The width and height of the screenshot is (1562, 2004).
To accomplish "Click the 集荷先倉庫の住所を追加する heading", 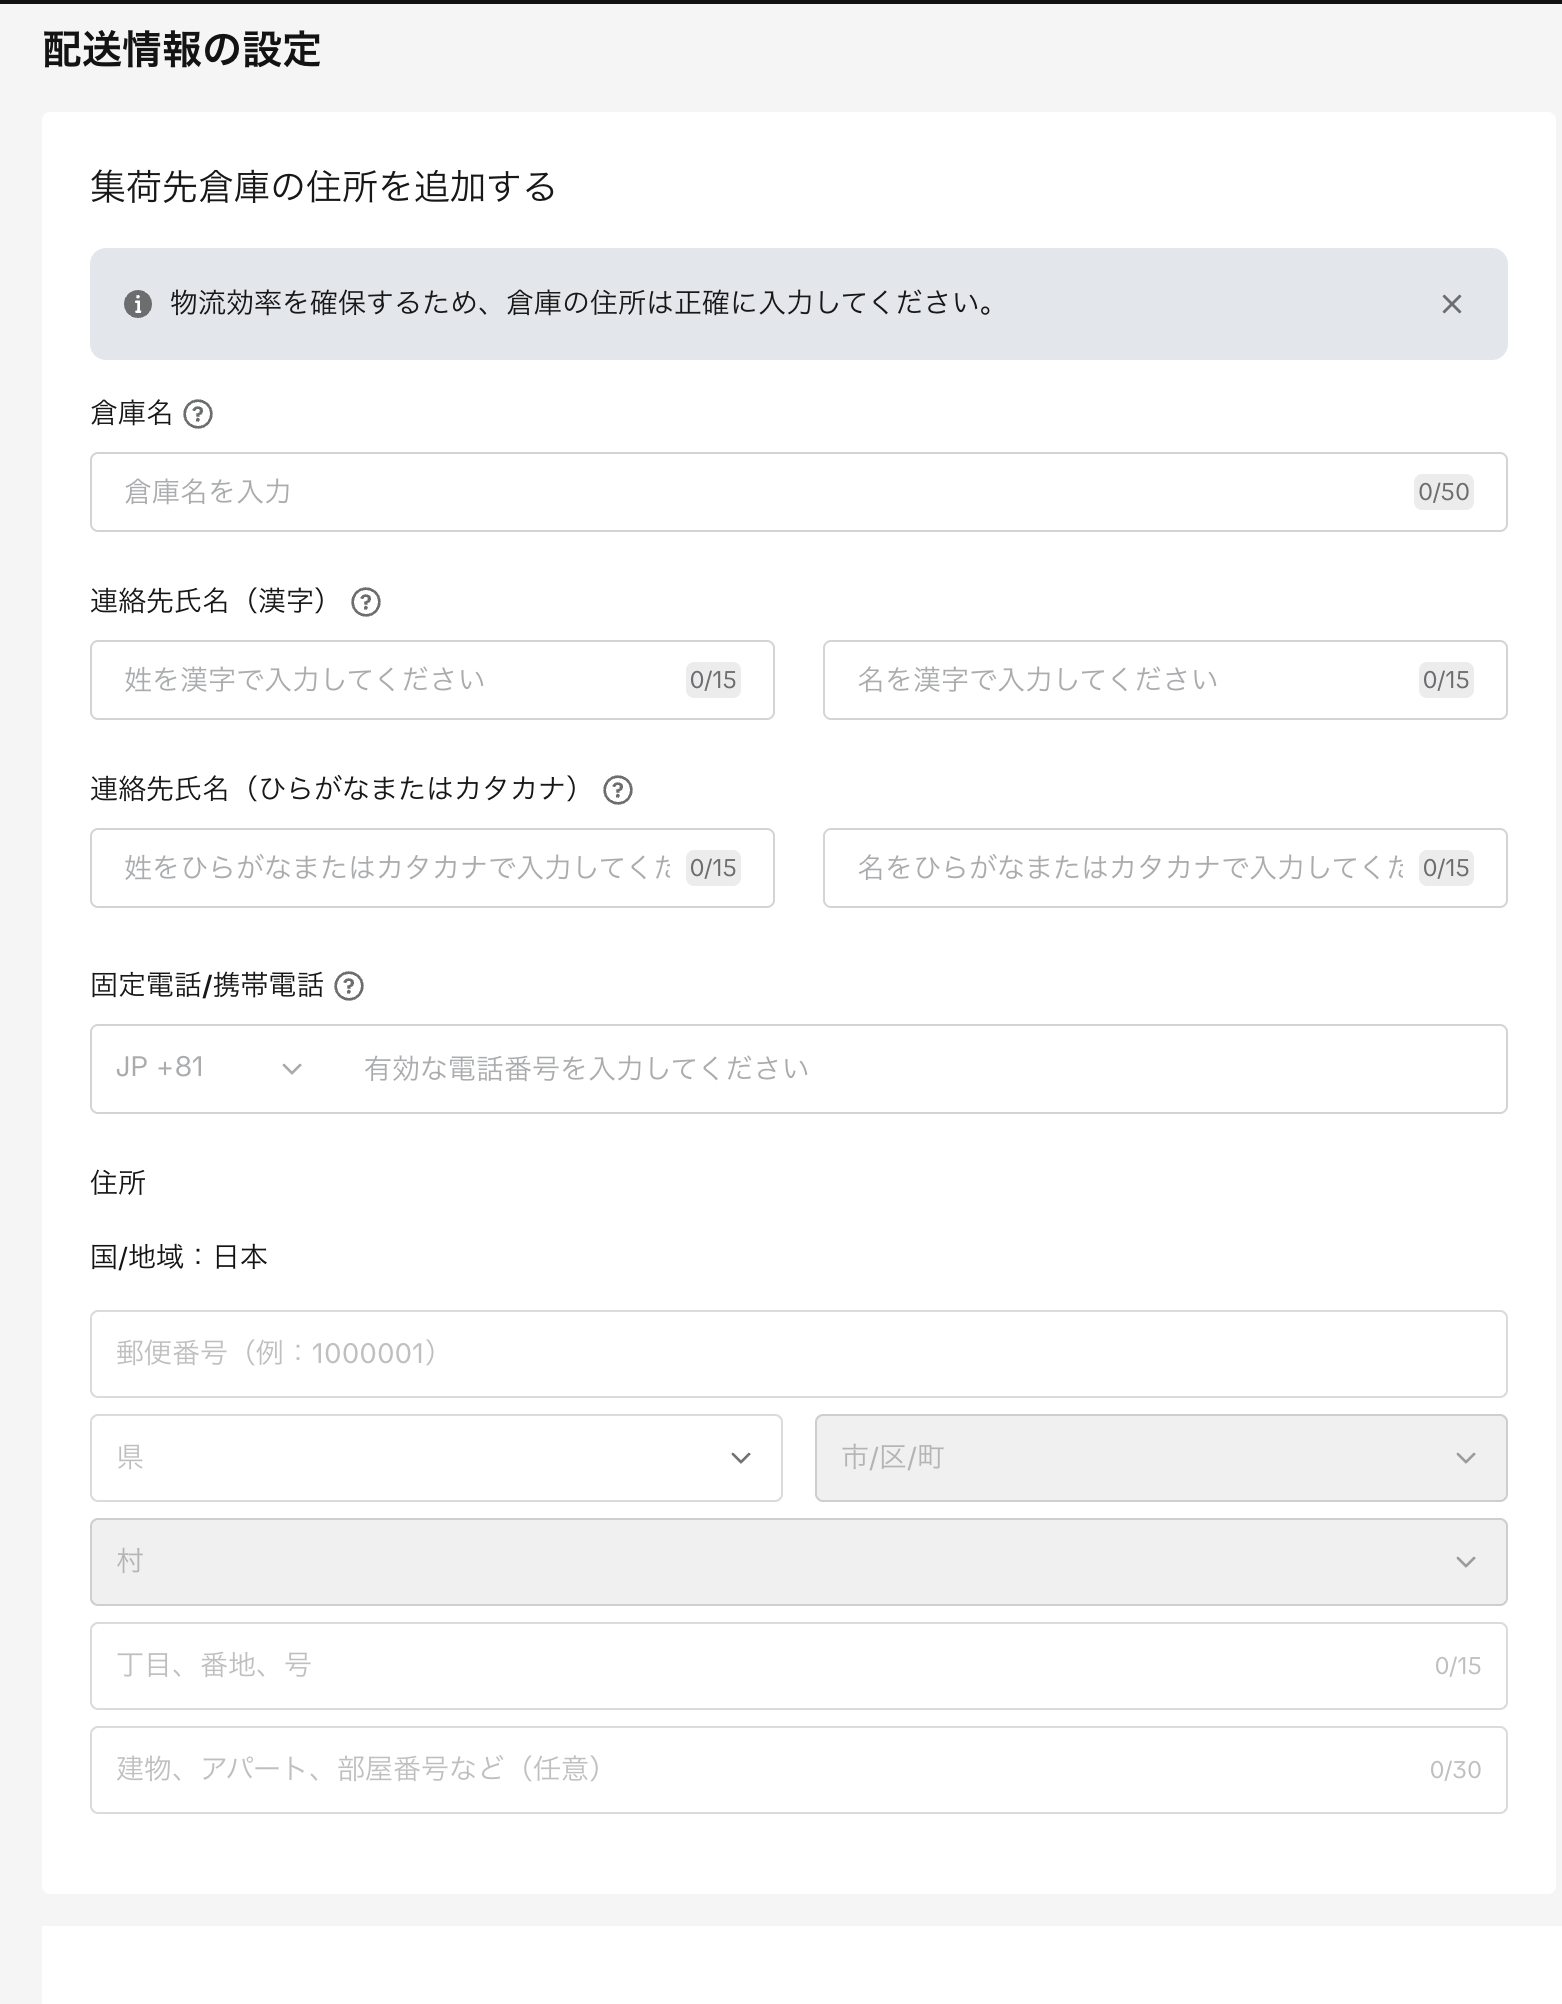I will click(x=323, y=187).
